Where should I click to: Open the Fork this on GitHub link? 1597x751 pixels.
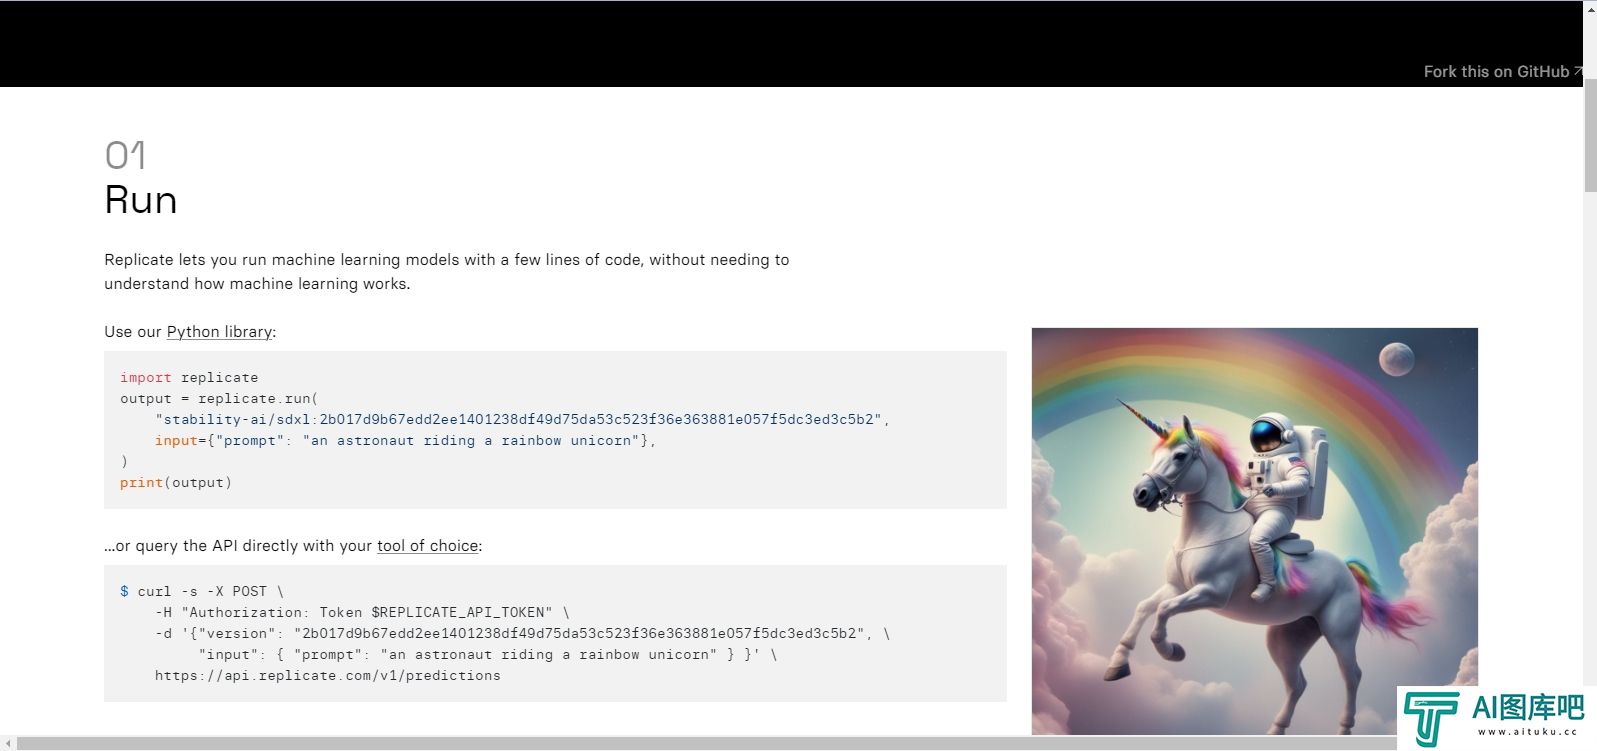tap(1496, 71)
